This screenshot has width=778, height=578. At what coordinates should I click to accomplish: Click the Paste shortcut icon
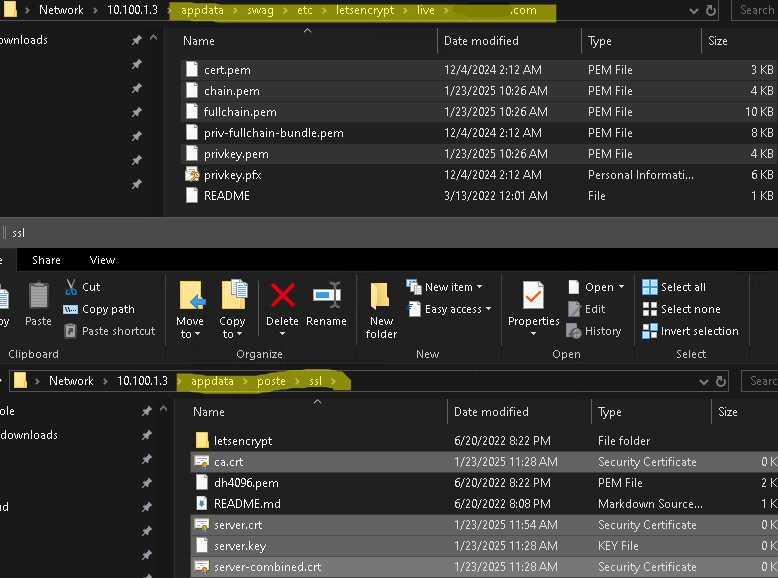[x=70, y=331]
